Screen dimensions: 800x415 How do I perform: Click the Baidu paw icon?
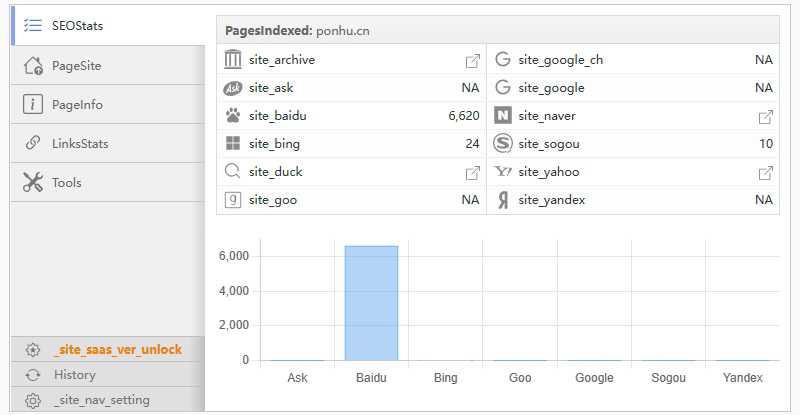coord(233,116)
